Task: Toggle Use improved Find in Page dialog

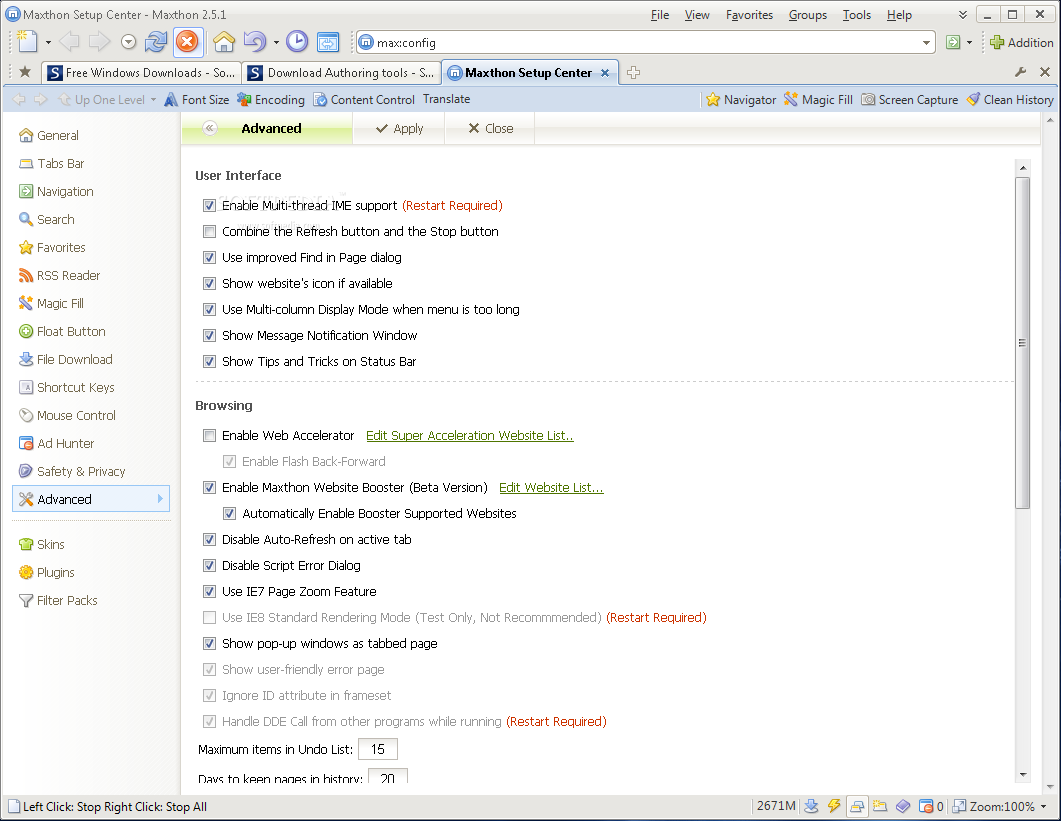Action: (210, 257)
